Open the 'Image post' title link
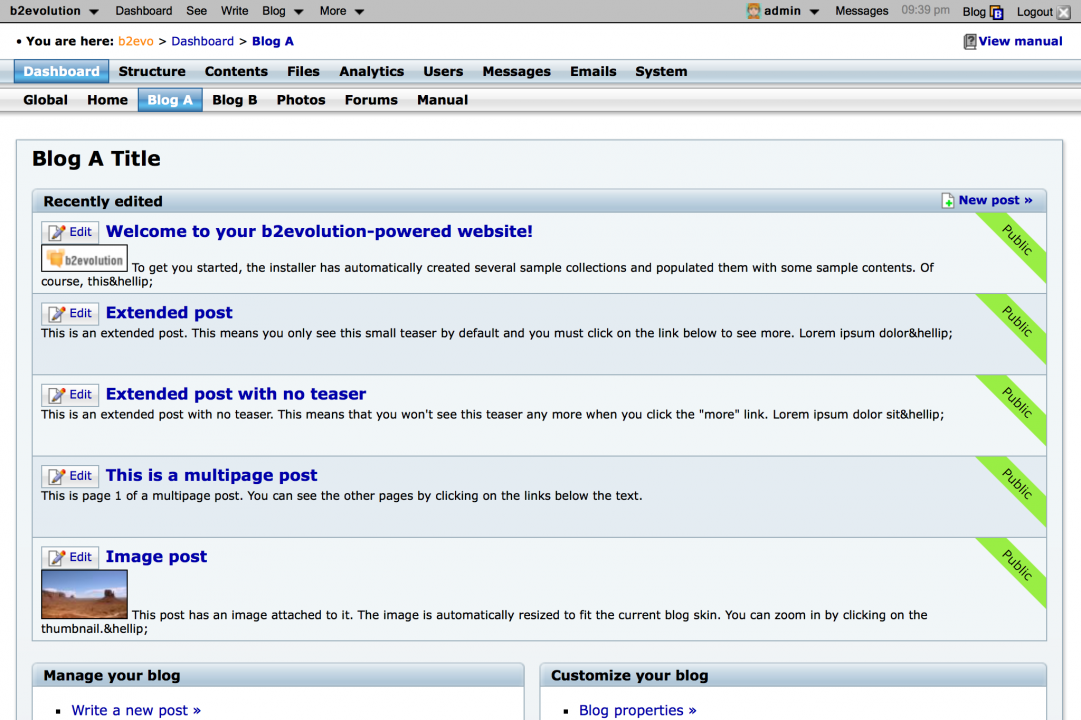Viewport: 1081px width, 720px height. [x=156, y=557]
